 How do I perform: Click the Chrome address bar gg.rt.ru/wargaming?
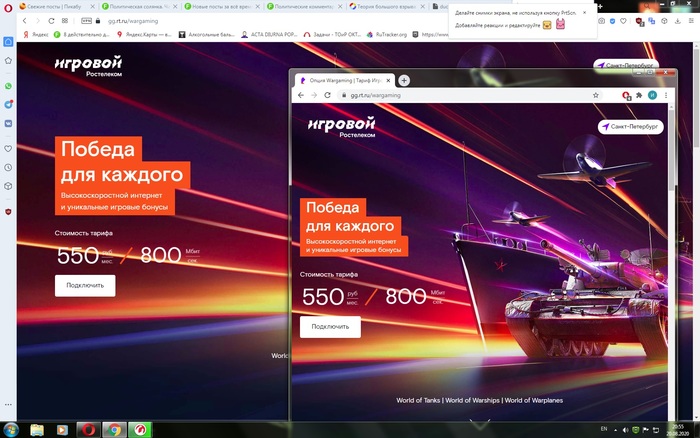click(469, 95)
